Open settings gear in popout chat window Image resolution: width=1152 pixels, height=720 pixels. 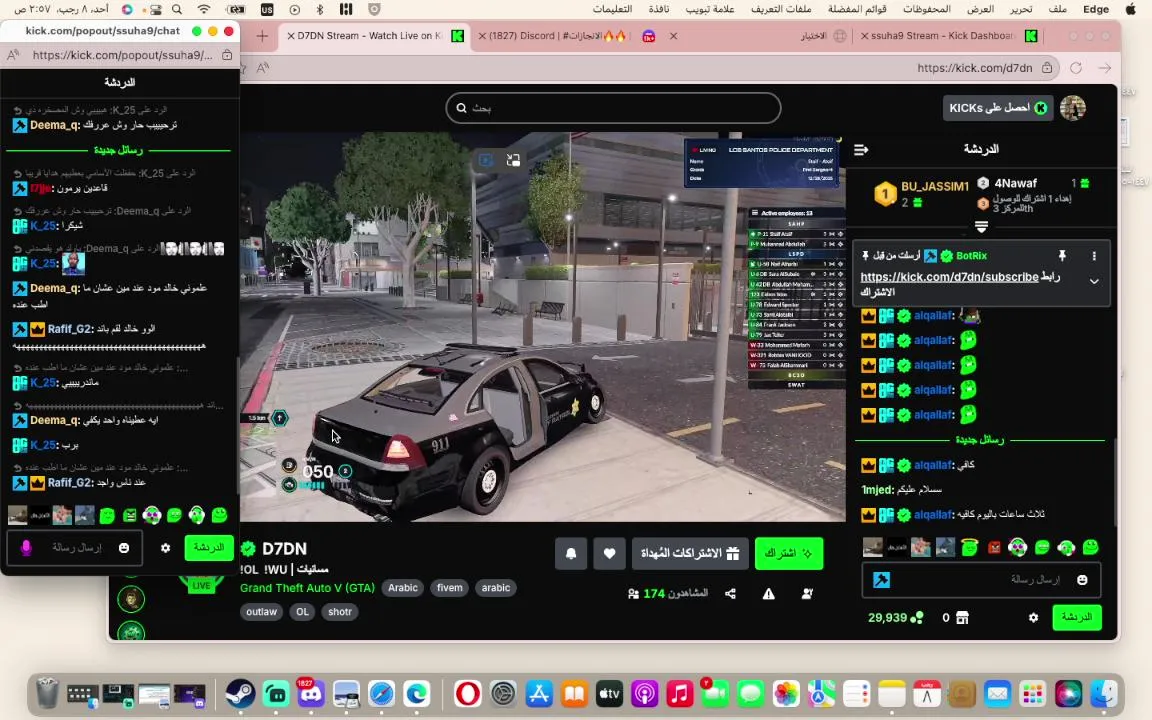[165, 547]
